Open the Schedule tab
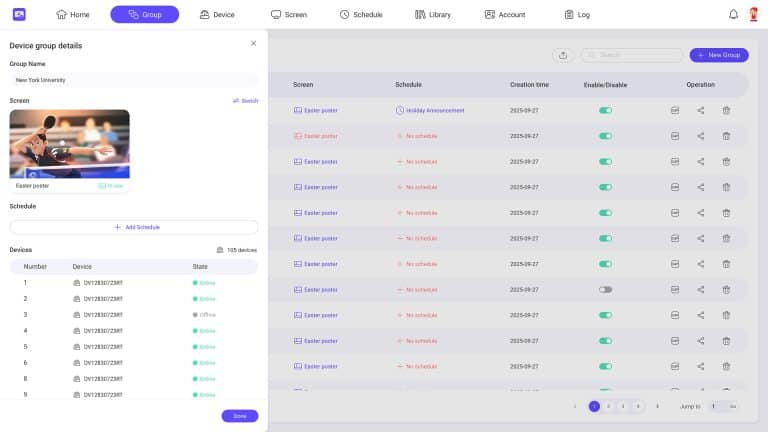 tap(361, 15)
